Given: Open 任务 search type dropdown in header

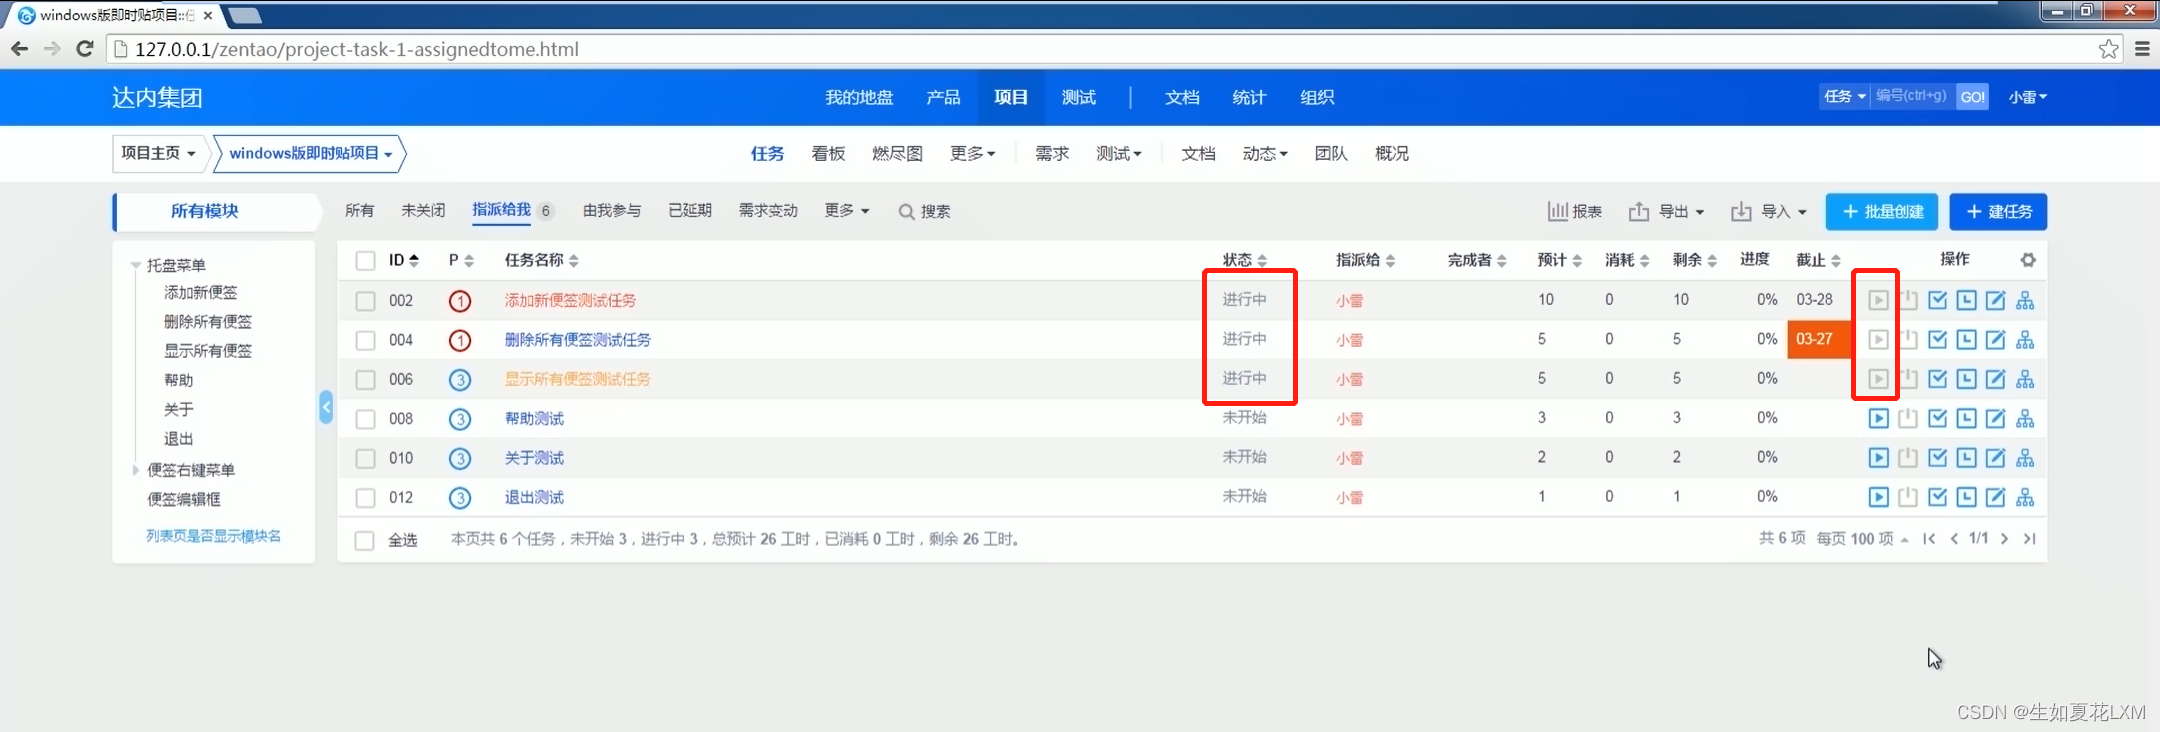Looking at the screenshot, I should point(1844,97).
